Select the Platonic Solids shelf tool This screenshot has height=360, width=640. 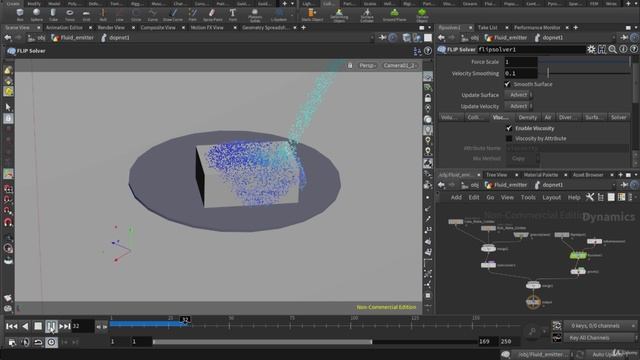pos(255,15)
